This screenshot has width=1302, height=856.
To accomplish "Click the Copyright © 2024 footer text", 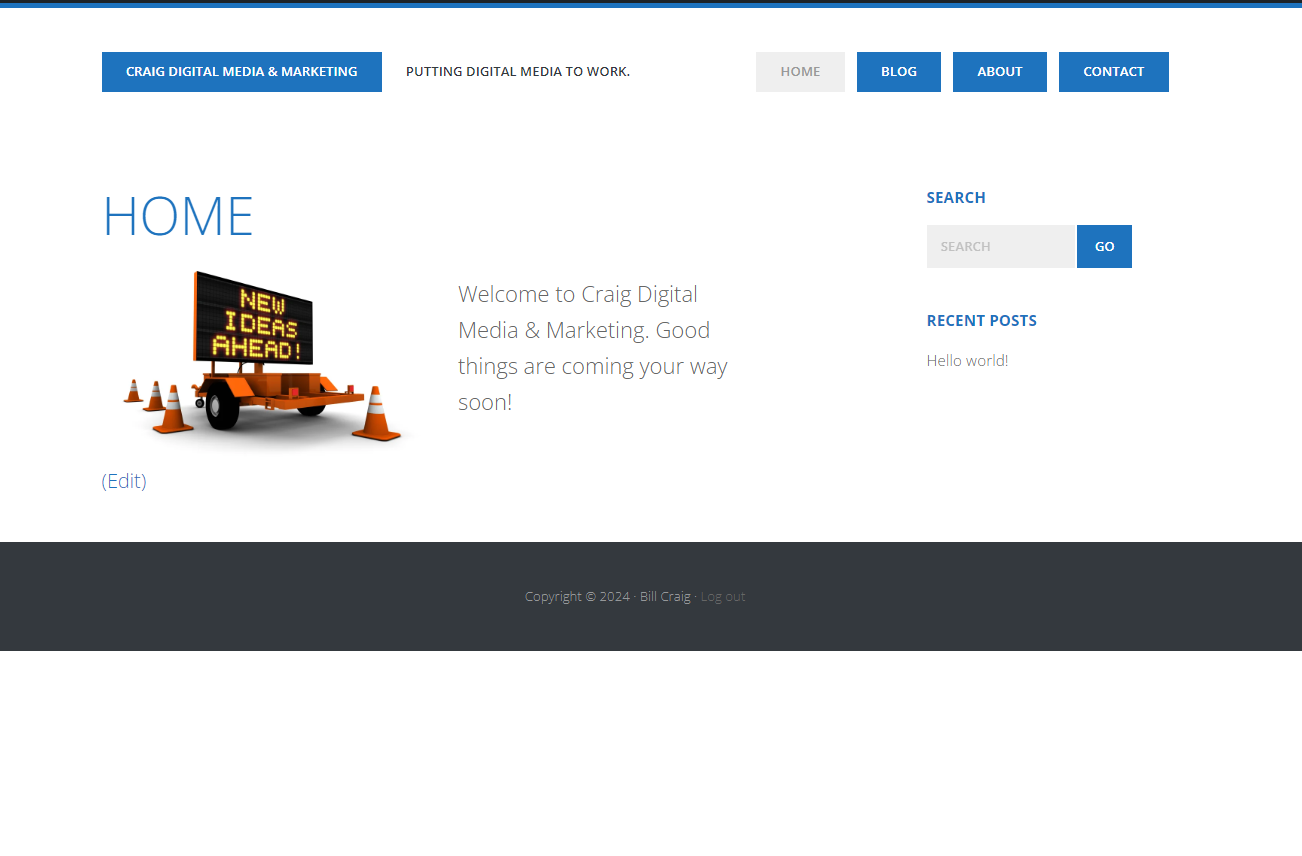I will coord(577,597).
